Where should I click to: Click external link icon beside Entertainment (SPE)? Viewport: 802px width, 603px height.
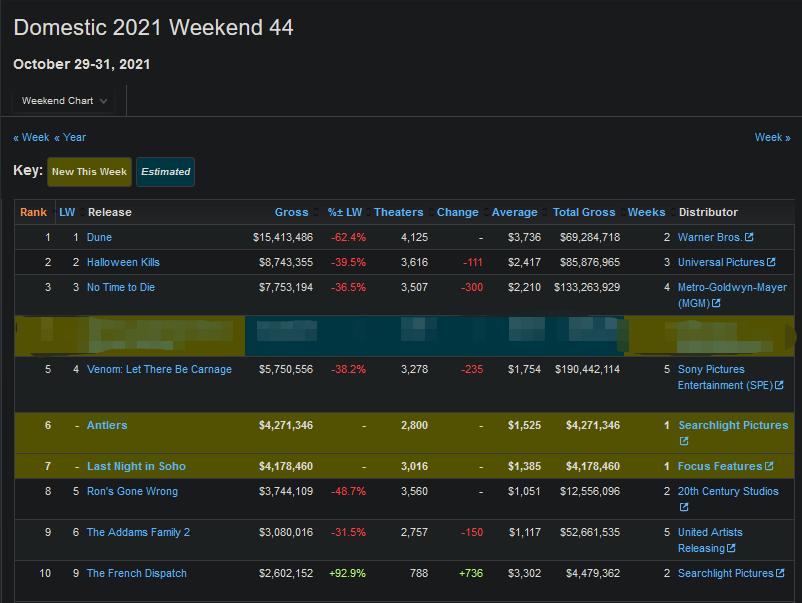[779, 385]
